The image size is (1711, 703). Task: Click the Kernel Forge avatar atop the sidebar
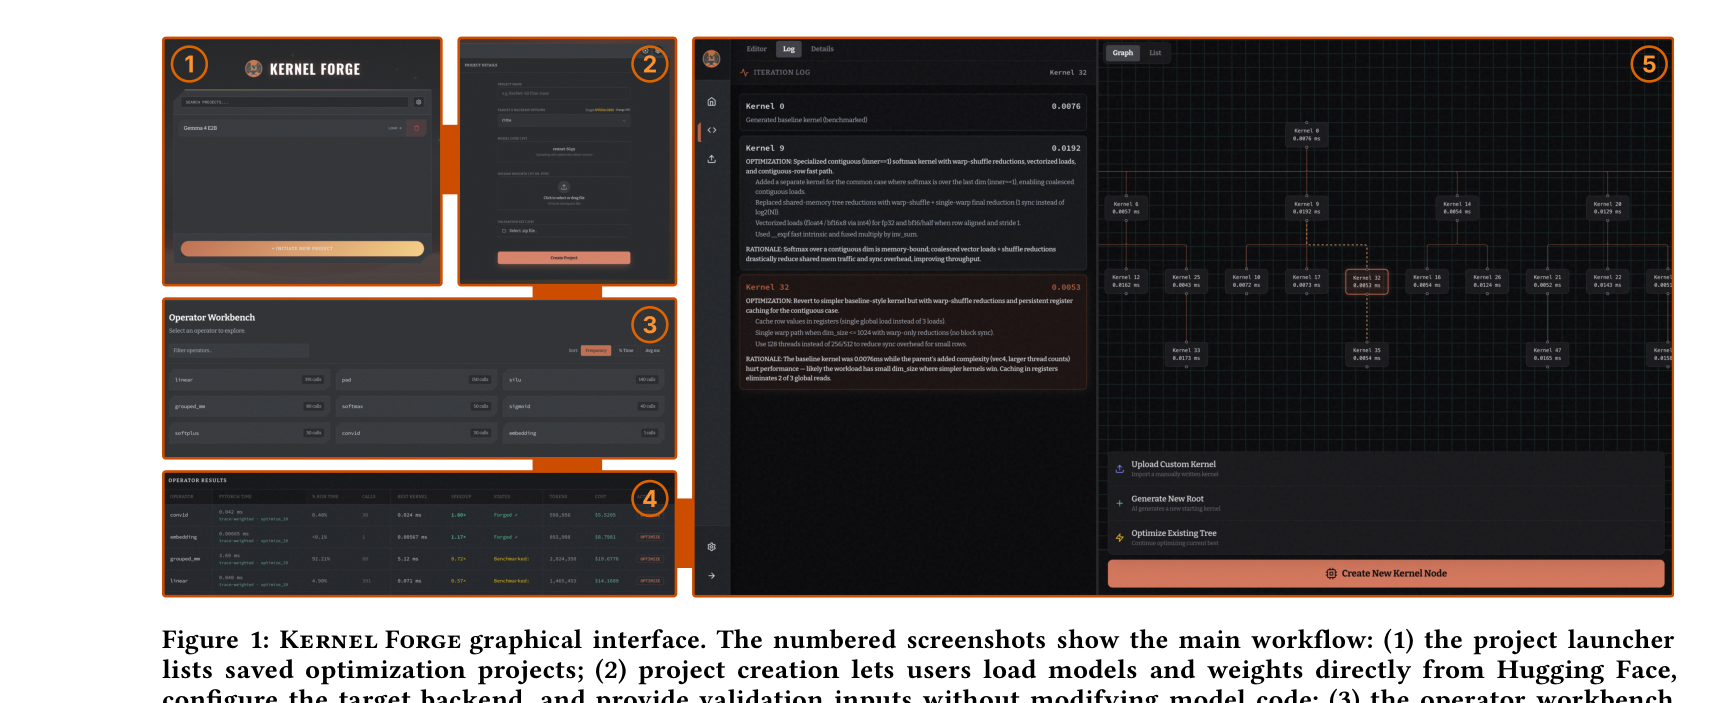tap(711, 59)
